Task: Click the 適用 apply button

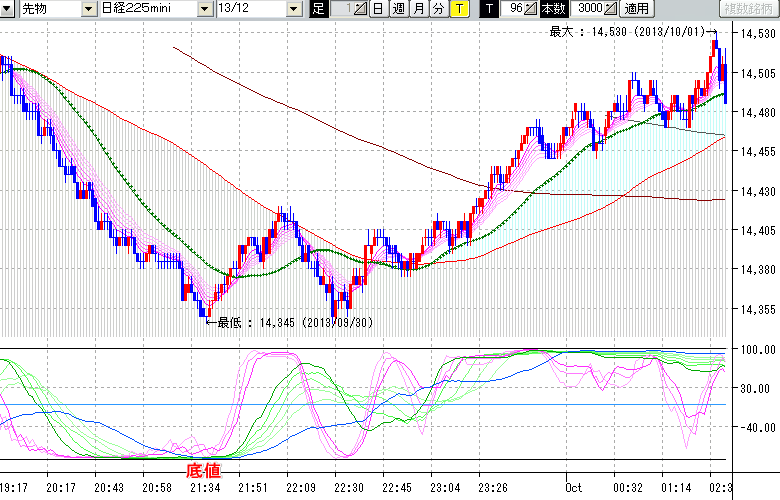Action: click(636, 9)
